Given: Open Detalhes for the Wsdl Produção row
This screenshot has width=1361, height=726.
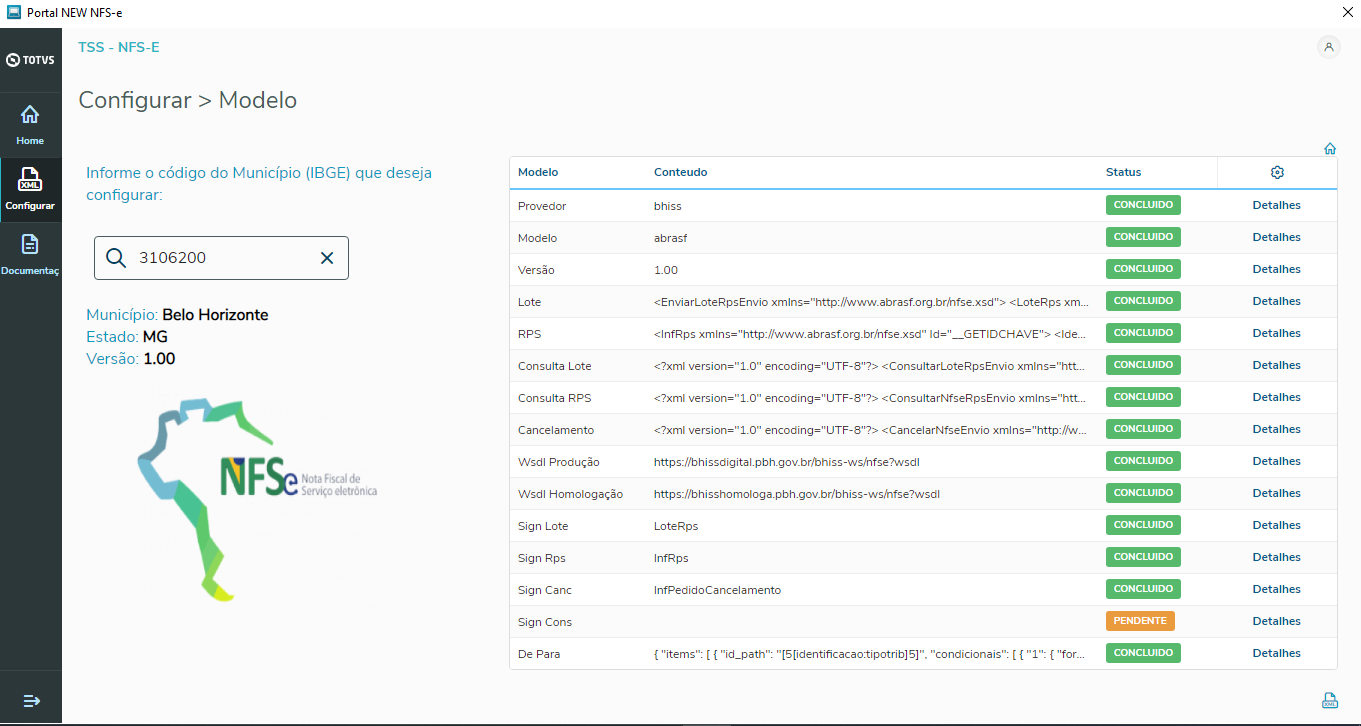Looking at the screenshot, I should coord(1276,461).
